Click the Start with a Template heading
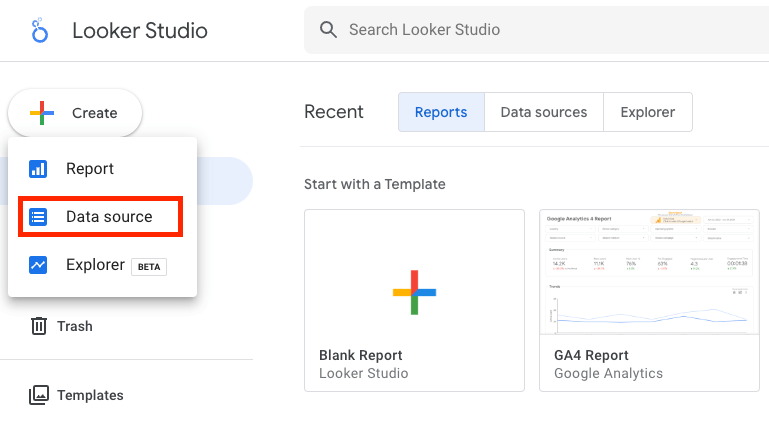This screenshot has width=769, height=437. [375, 184]
